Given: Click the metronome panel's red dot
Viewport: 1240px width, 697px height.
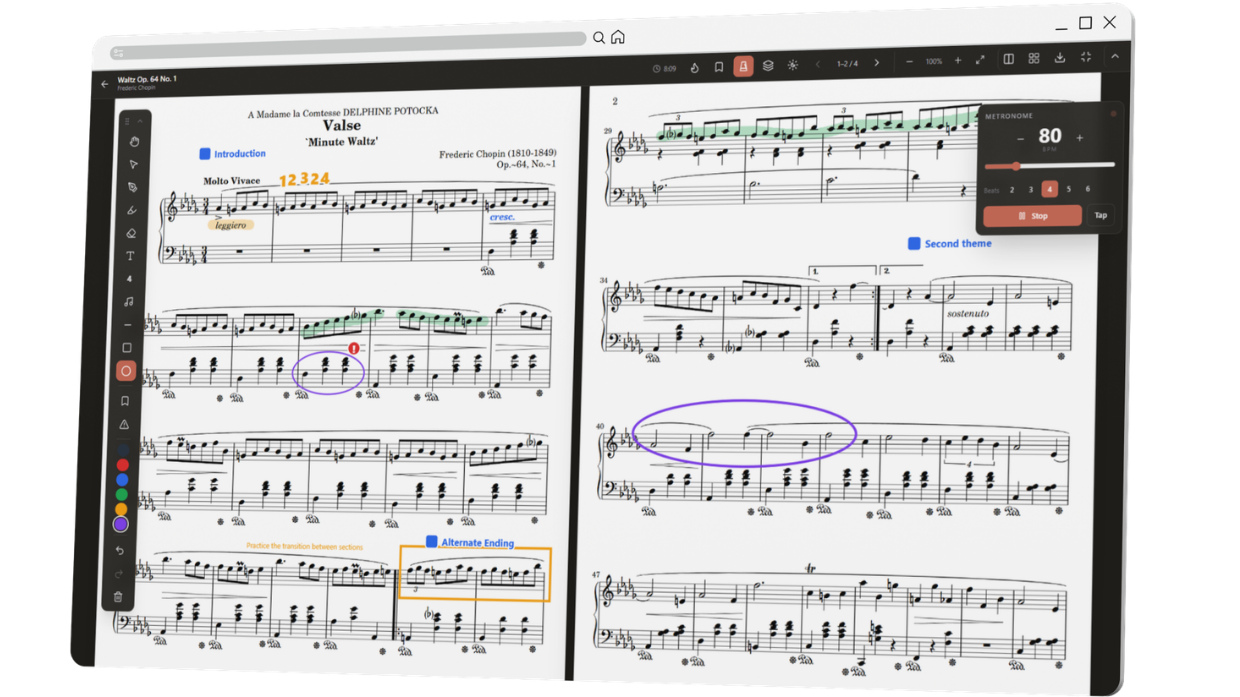Looking at the screenshot, I should tap(1113, 114).
